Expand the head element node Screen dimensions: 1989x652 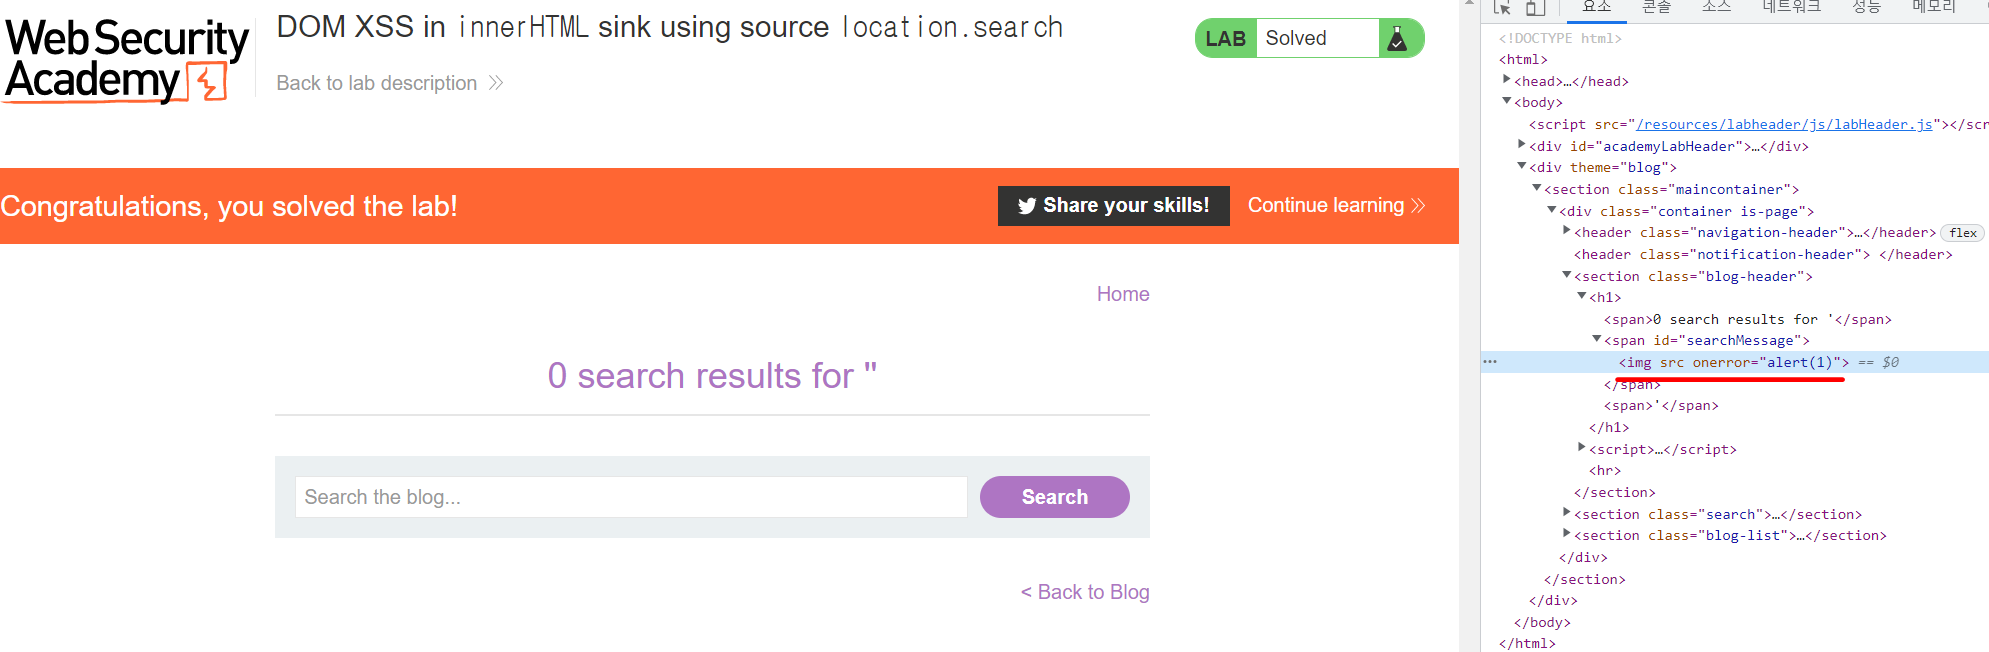pyautogui.click(x=1507, y=80)
